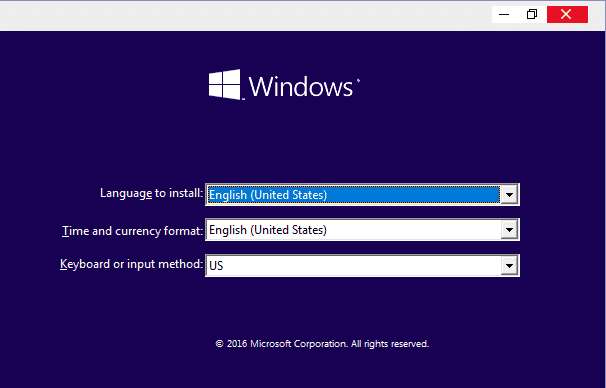Close the window with the red X
This screenshot has height=388, width=606.
[567, 15]
